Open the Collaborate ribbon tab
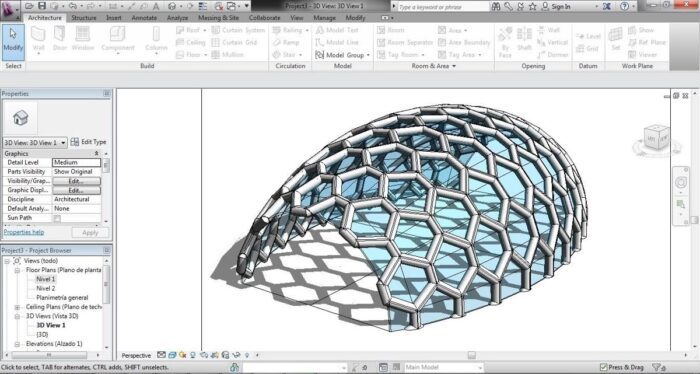Image resolution: width=700 pixels, height=374 pixels. coord(265,18)
